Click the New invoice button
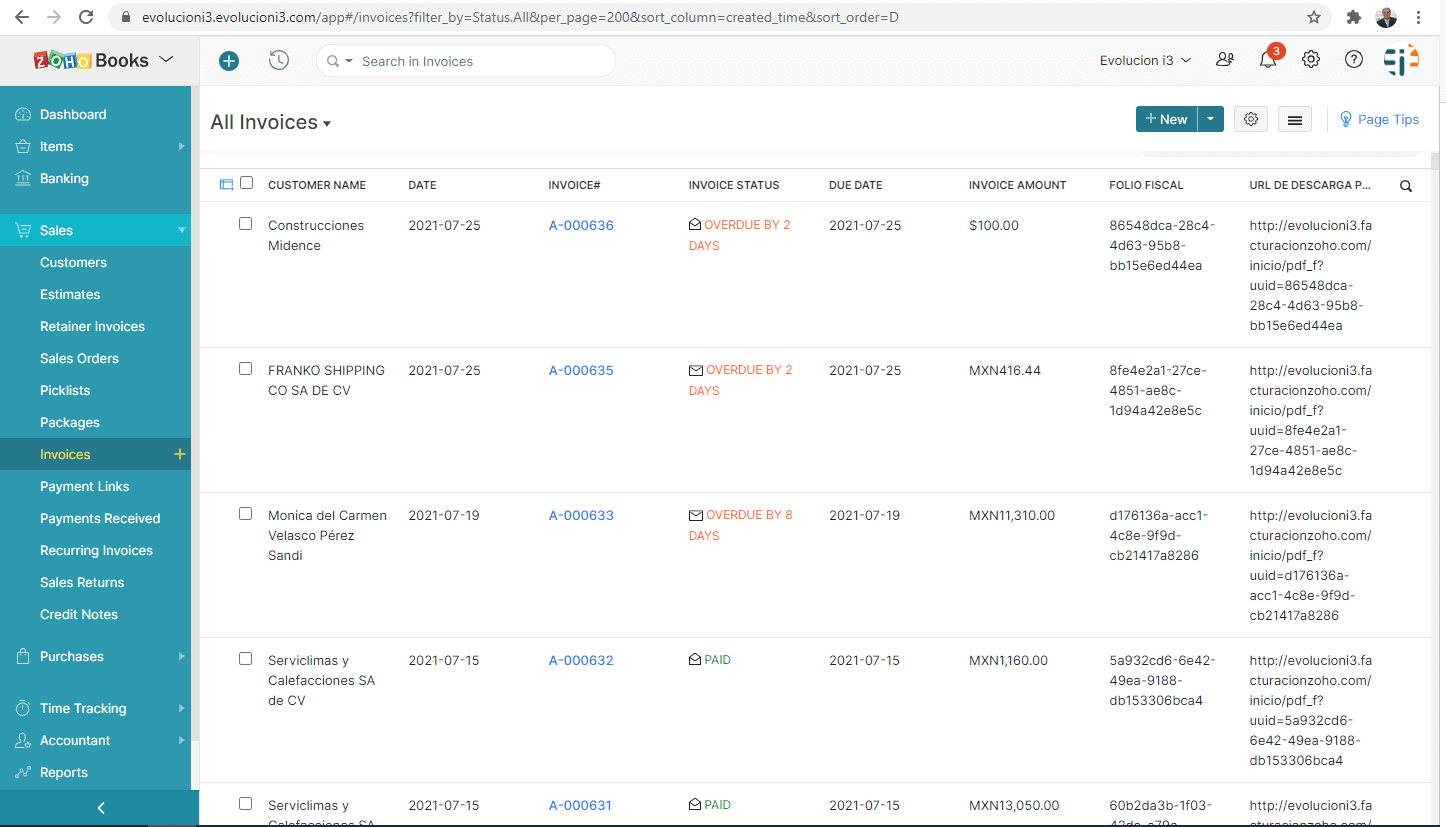1446x827 pixels. point(1166,119)
